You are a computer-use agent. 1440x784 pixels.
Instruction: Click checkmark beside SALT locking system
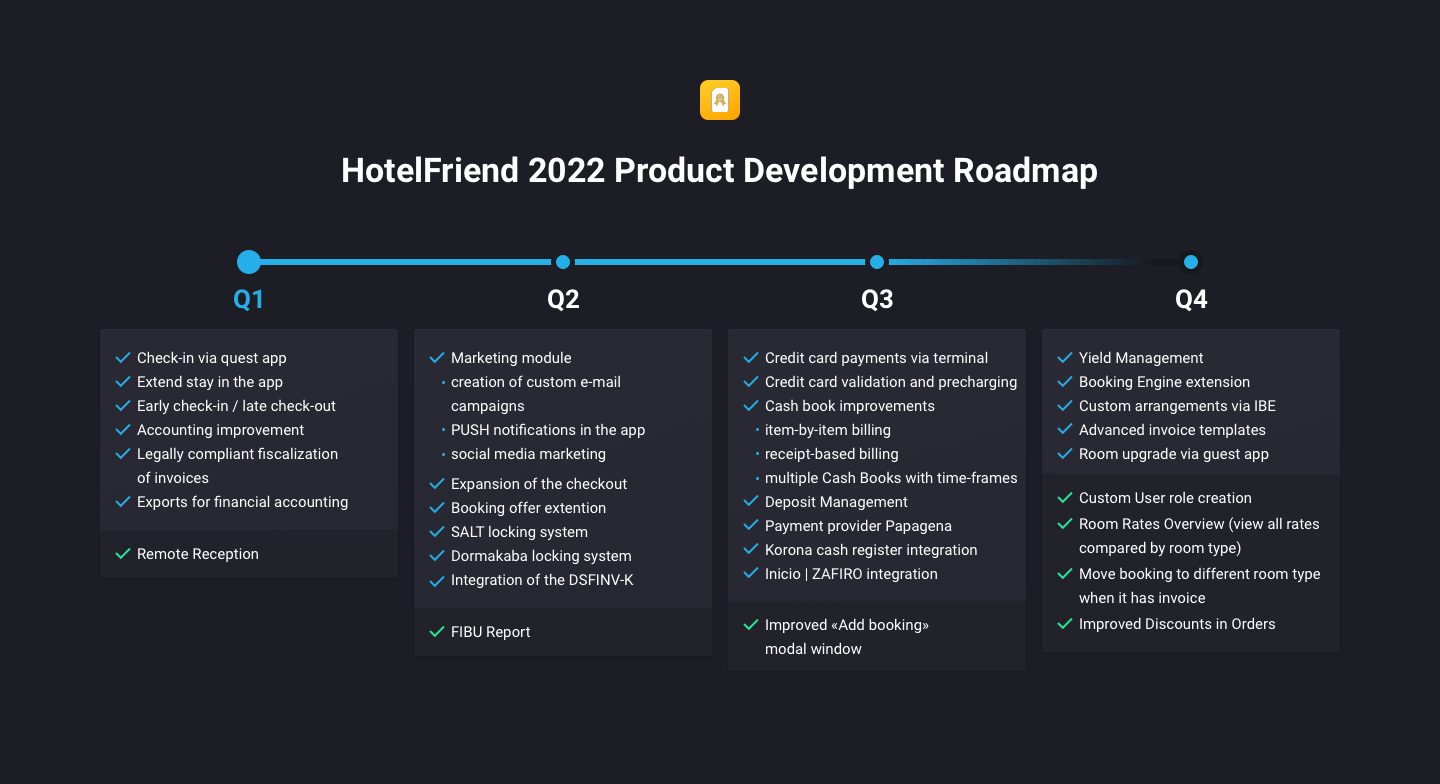(437, 532)
